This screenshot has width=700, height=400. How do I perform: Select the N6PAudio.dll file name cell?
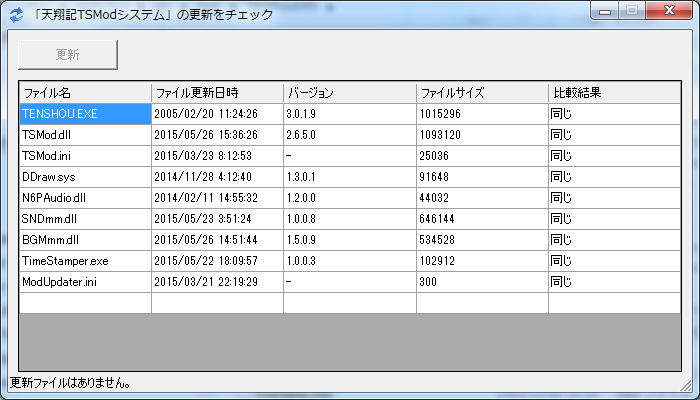click(x=85, y=198)
